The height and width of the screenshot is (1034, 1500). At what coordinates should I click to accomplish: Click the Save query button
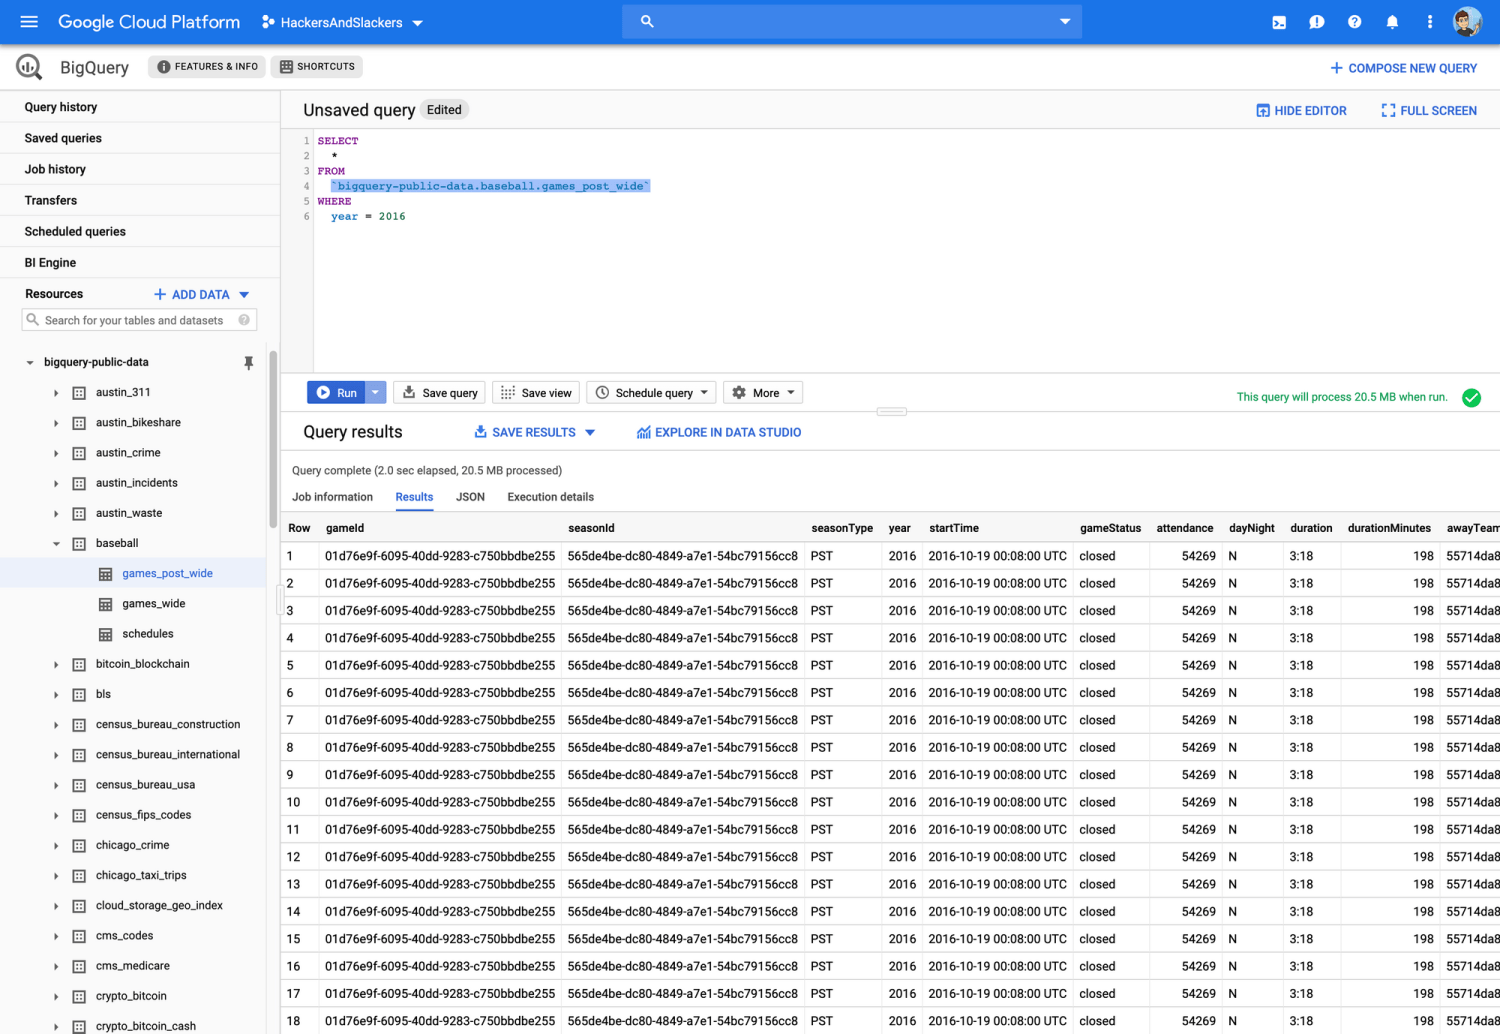[x=440, y=393]
